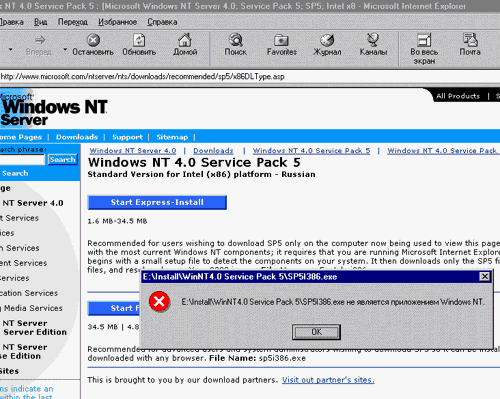Click the address bar URL field
This screenshot has width=500, height=399.
coord(250,77)
